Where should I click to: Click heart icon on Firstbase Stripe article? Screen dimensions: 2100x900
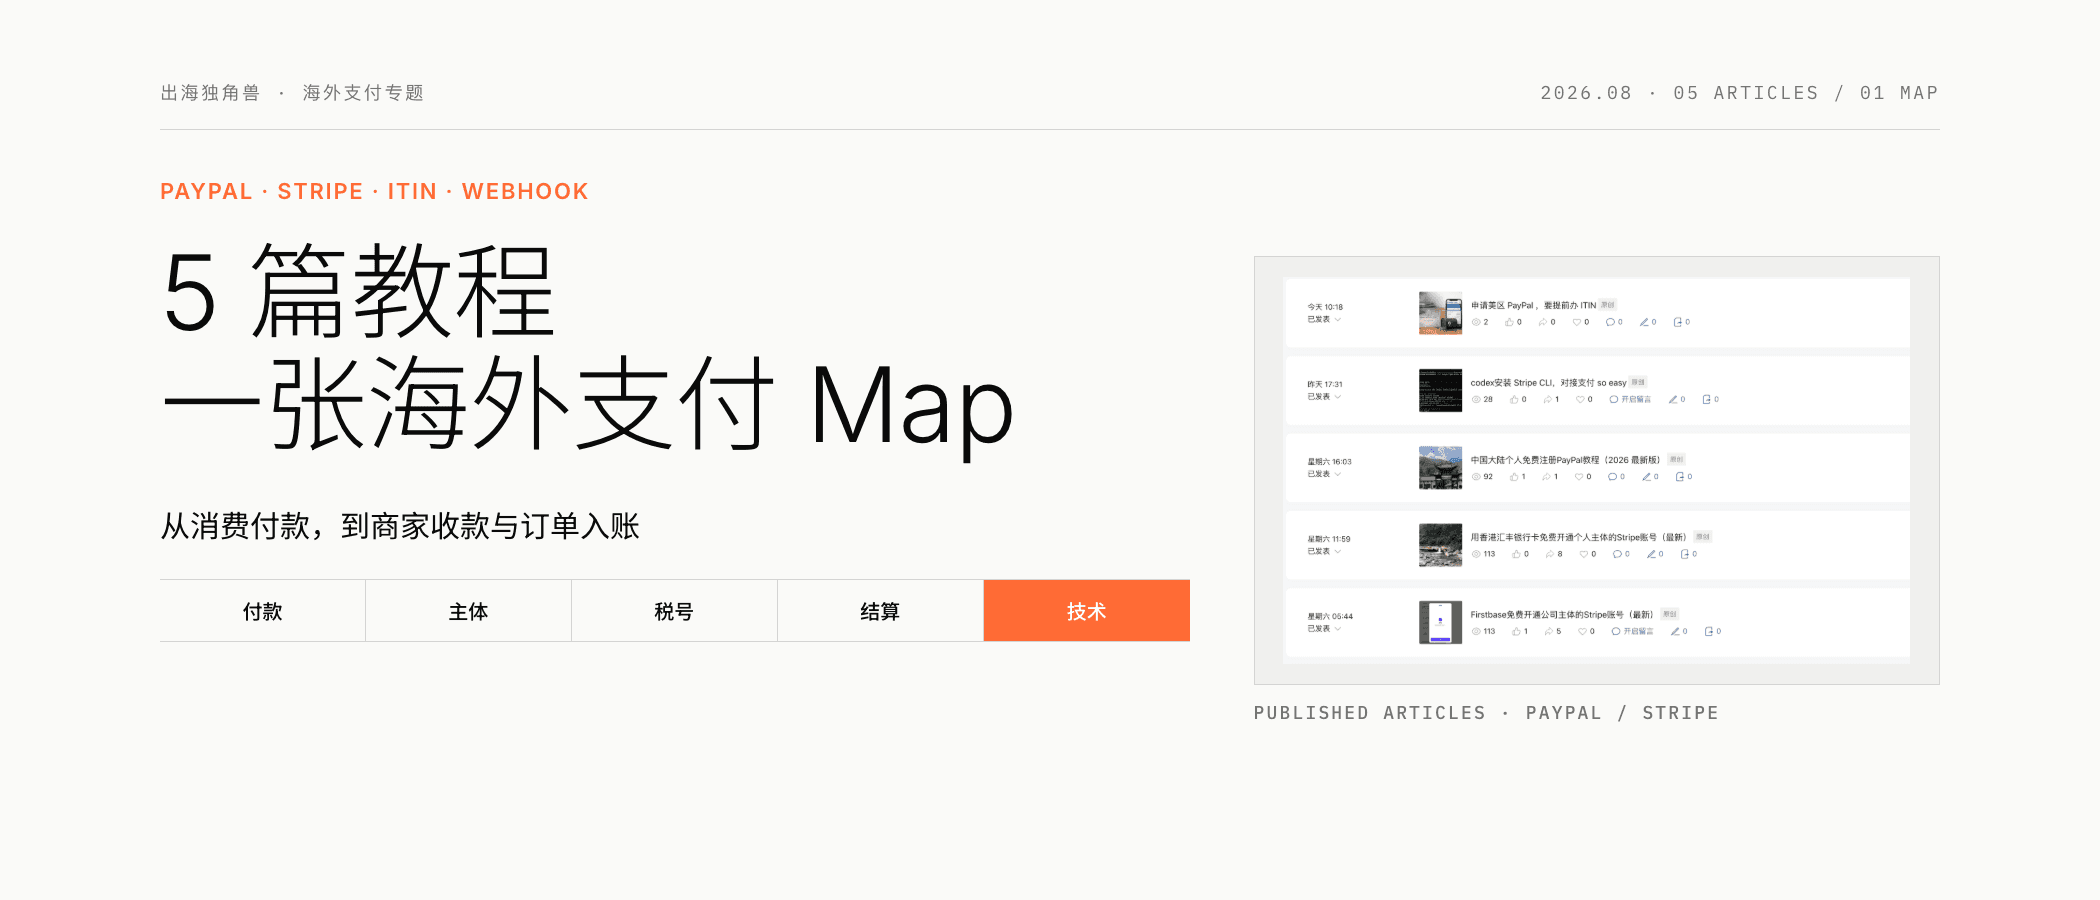point(1583,631)
